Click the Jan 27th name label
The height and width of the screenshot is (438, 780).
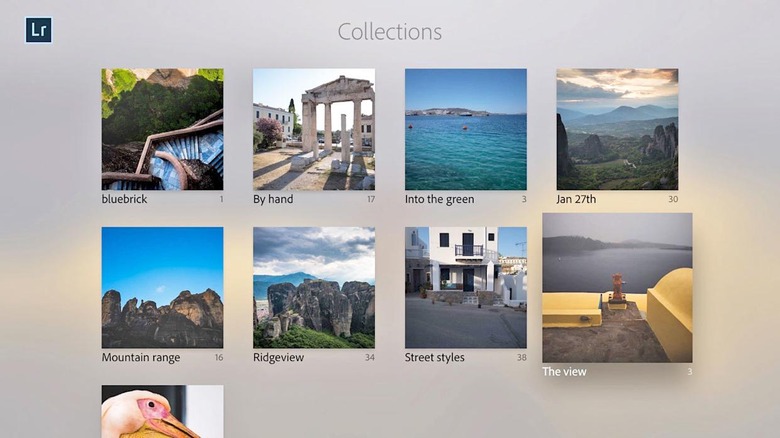[576, 199]
